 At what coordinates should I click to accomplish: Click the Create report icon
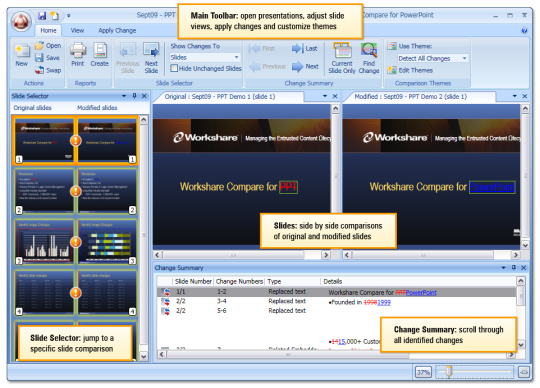(100, 54)
